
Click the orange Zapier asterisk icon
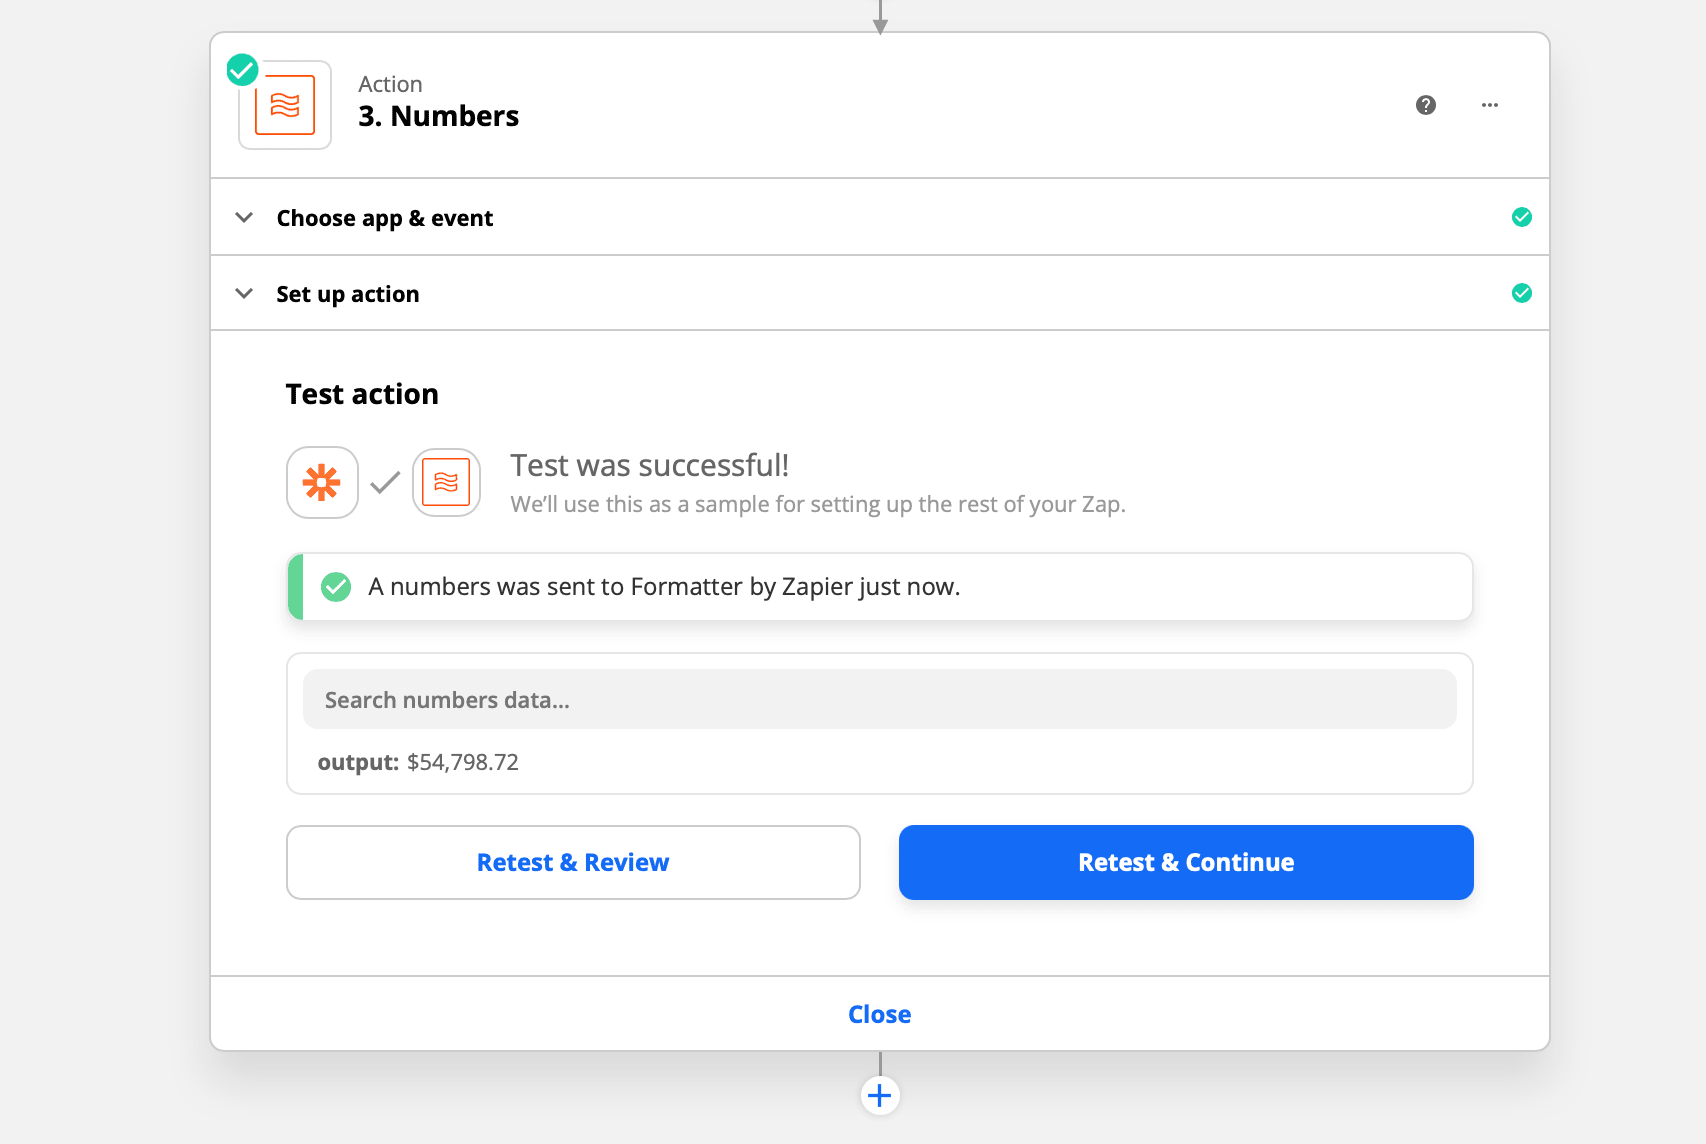322,483
